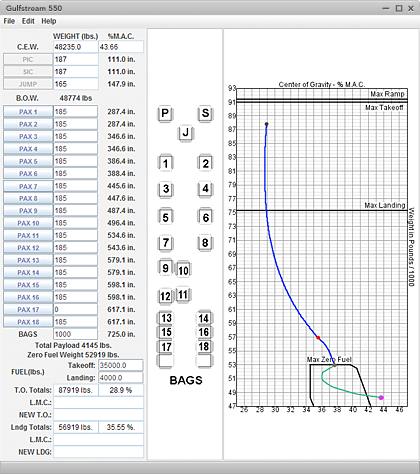Screen dimensions: 420x474
Task: Focus the Takeoff fuel field 35000.0
Action: click(121, 365)
